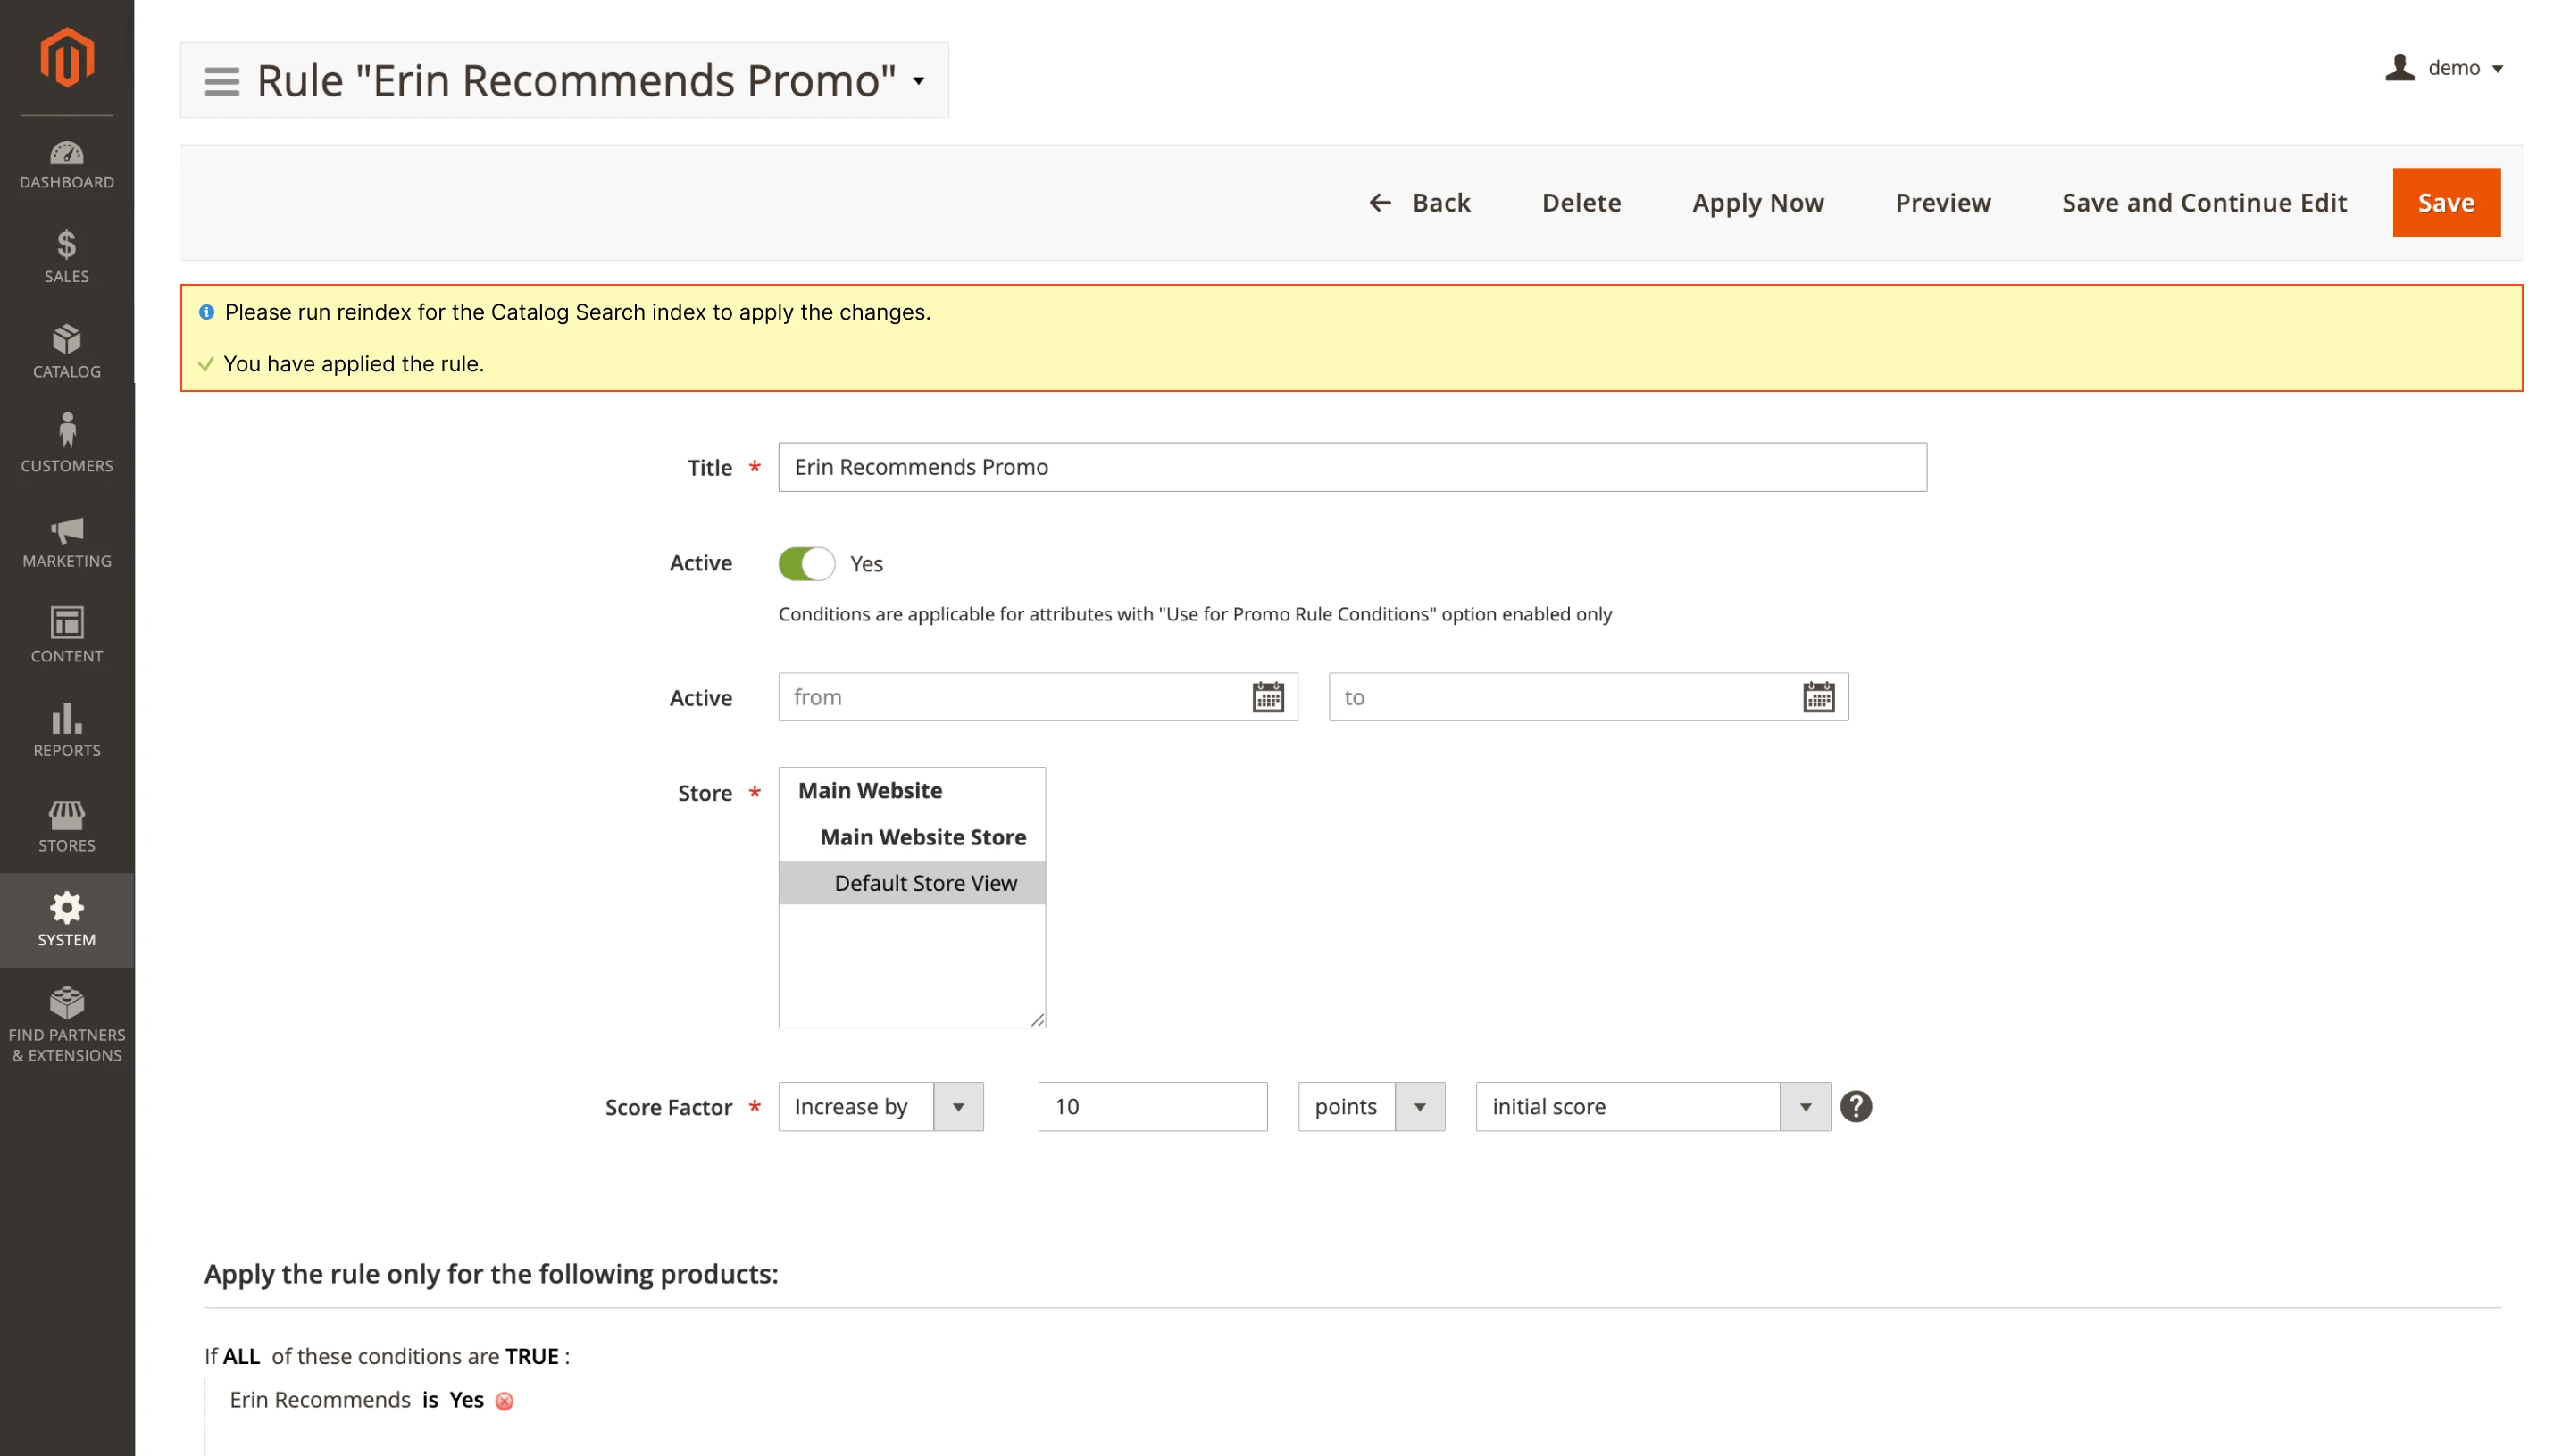Open the Dashboard from the sidebar
2570x1456 pixels.
(66, 165)
